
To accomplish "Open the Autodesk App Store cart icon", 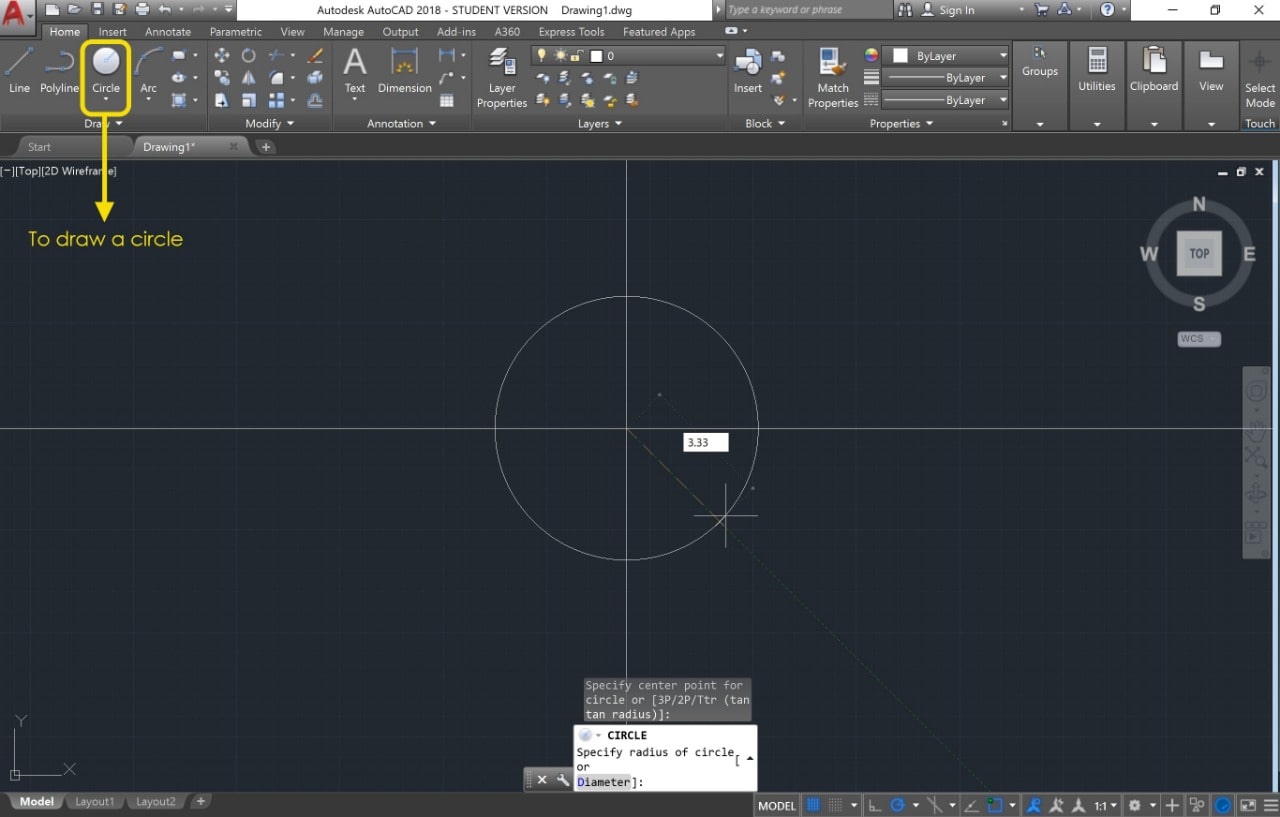I will click(x=1041, y=9).
